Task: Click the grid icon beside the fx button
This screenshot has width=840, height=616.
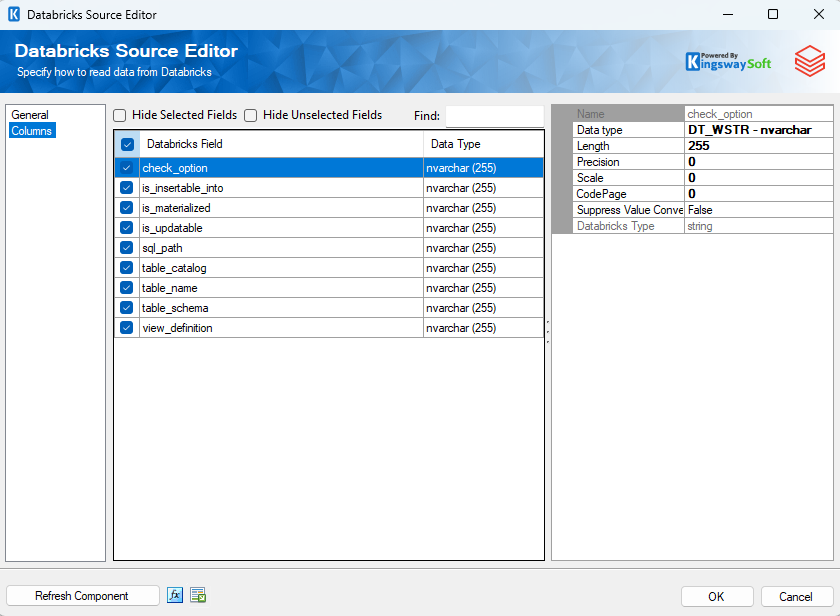Action: 198,596
